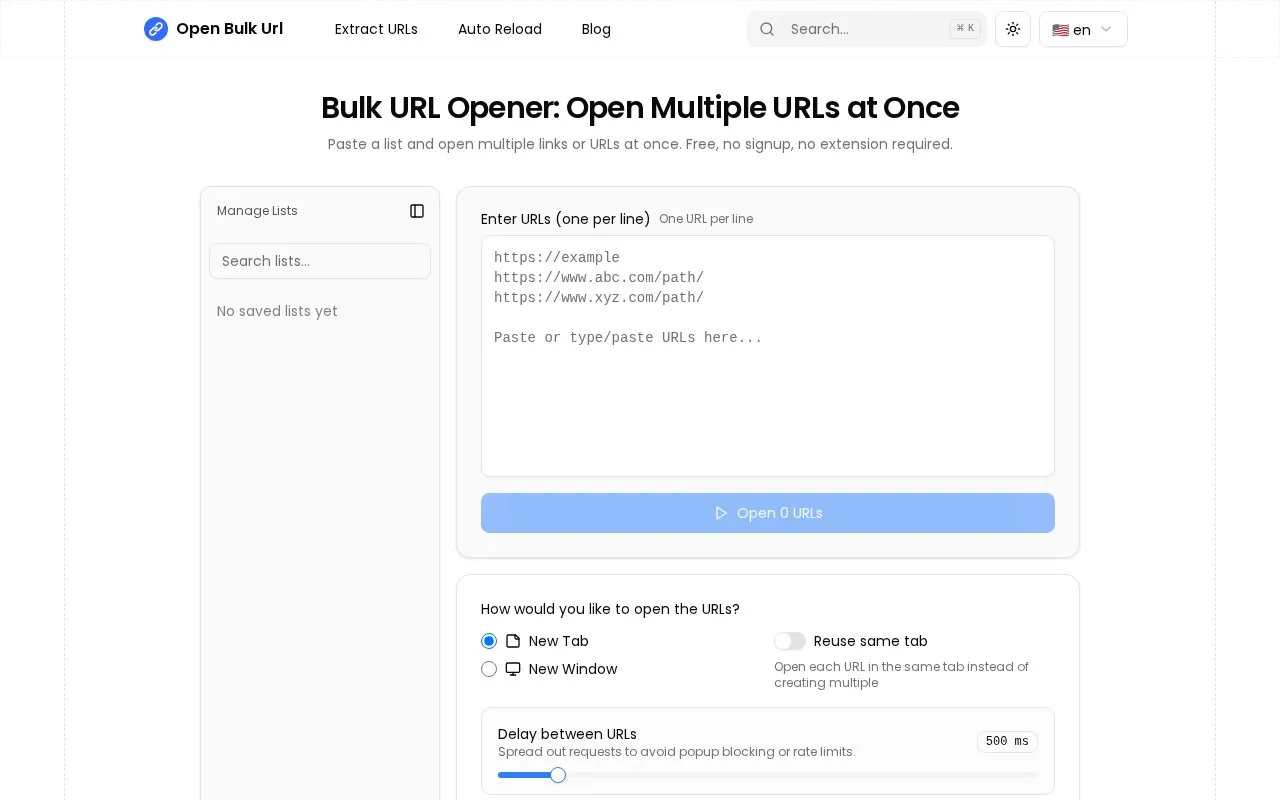Viewport: 1280px width, 800px height.
Task: Open the en language dropdown
Action: click(1083, 29)
